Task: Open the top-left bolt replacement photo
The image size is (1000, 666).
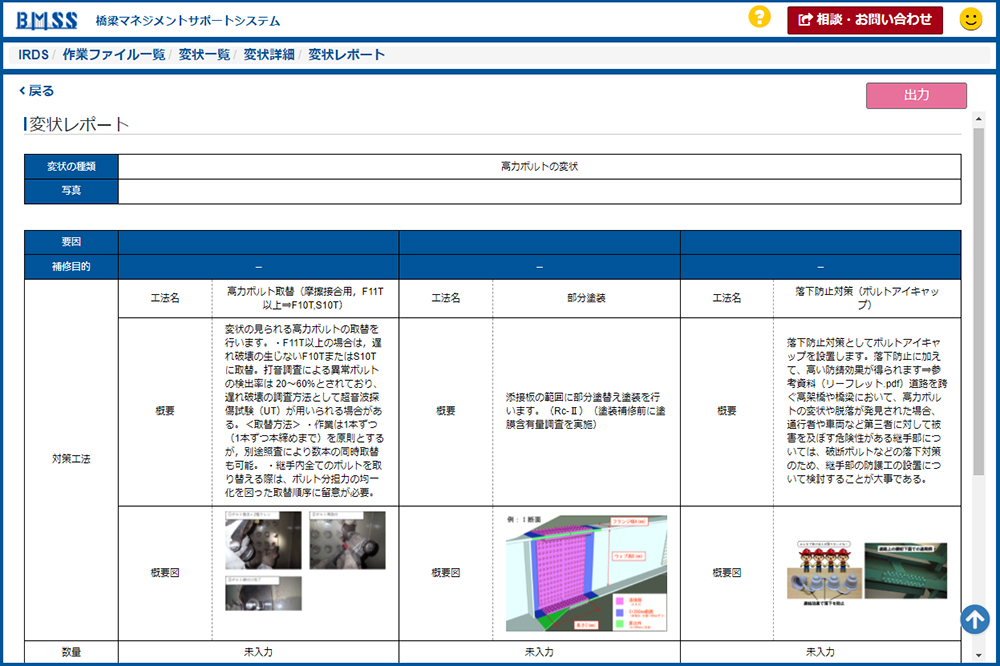Action: [262, 540]
